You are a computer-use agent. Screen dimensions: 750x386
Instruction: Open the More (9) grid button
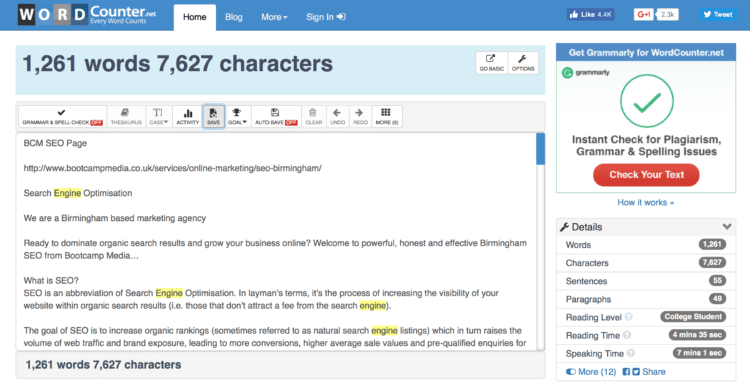click(386, 117)
